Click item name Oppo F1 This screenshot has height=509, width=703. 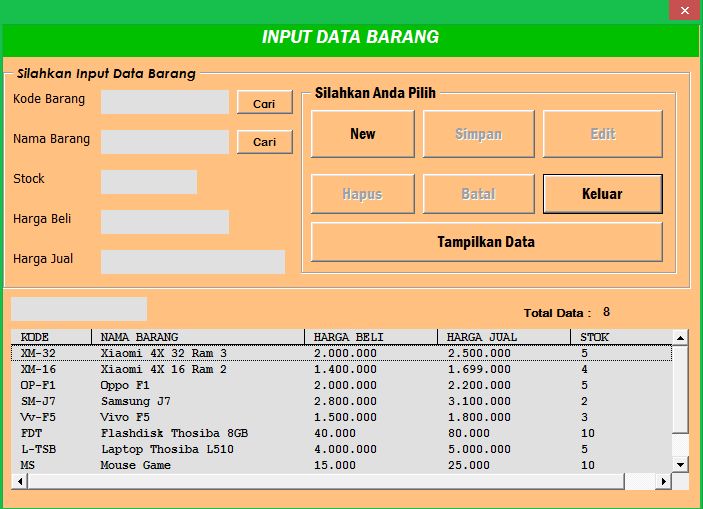125,385
